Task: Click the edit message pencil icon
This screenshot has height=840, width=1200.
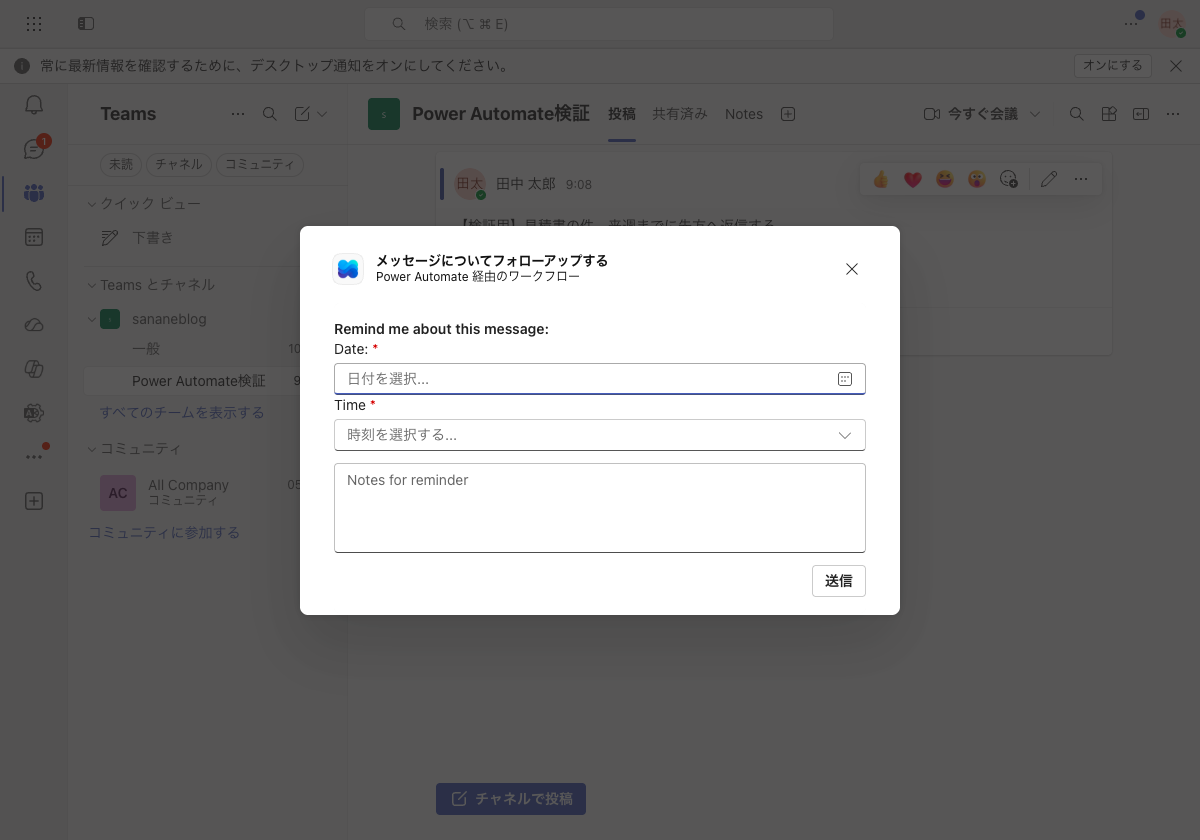Action: pyautogui.click(x=1048, y=179)
